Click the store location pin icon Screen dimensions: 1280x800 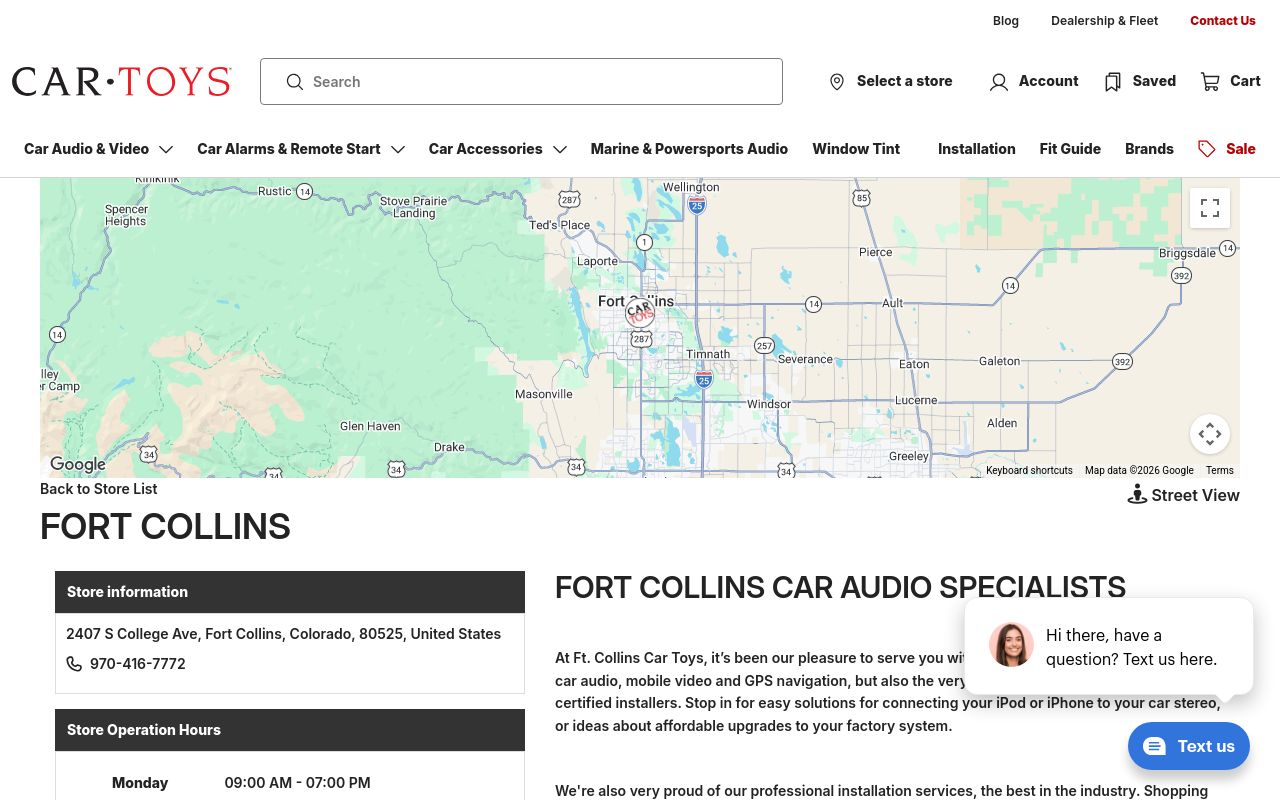837,82
